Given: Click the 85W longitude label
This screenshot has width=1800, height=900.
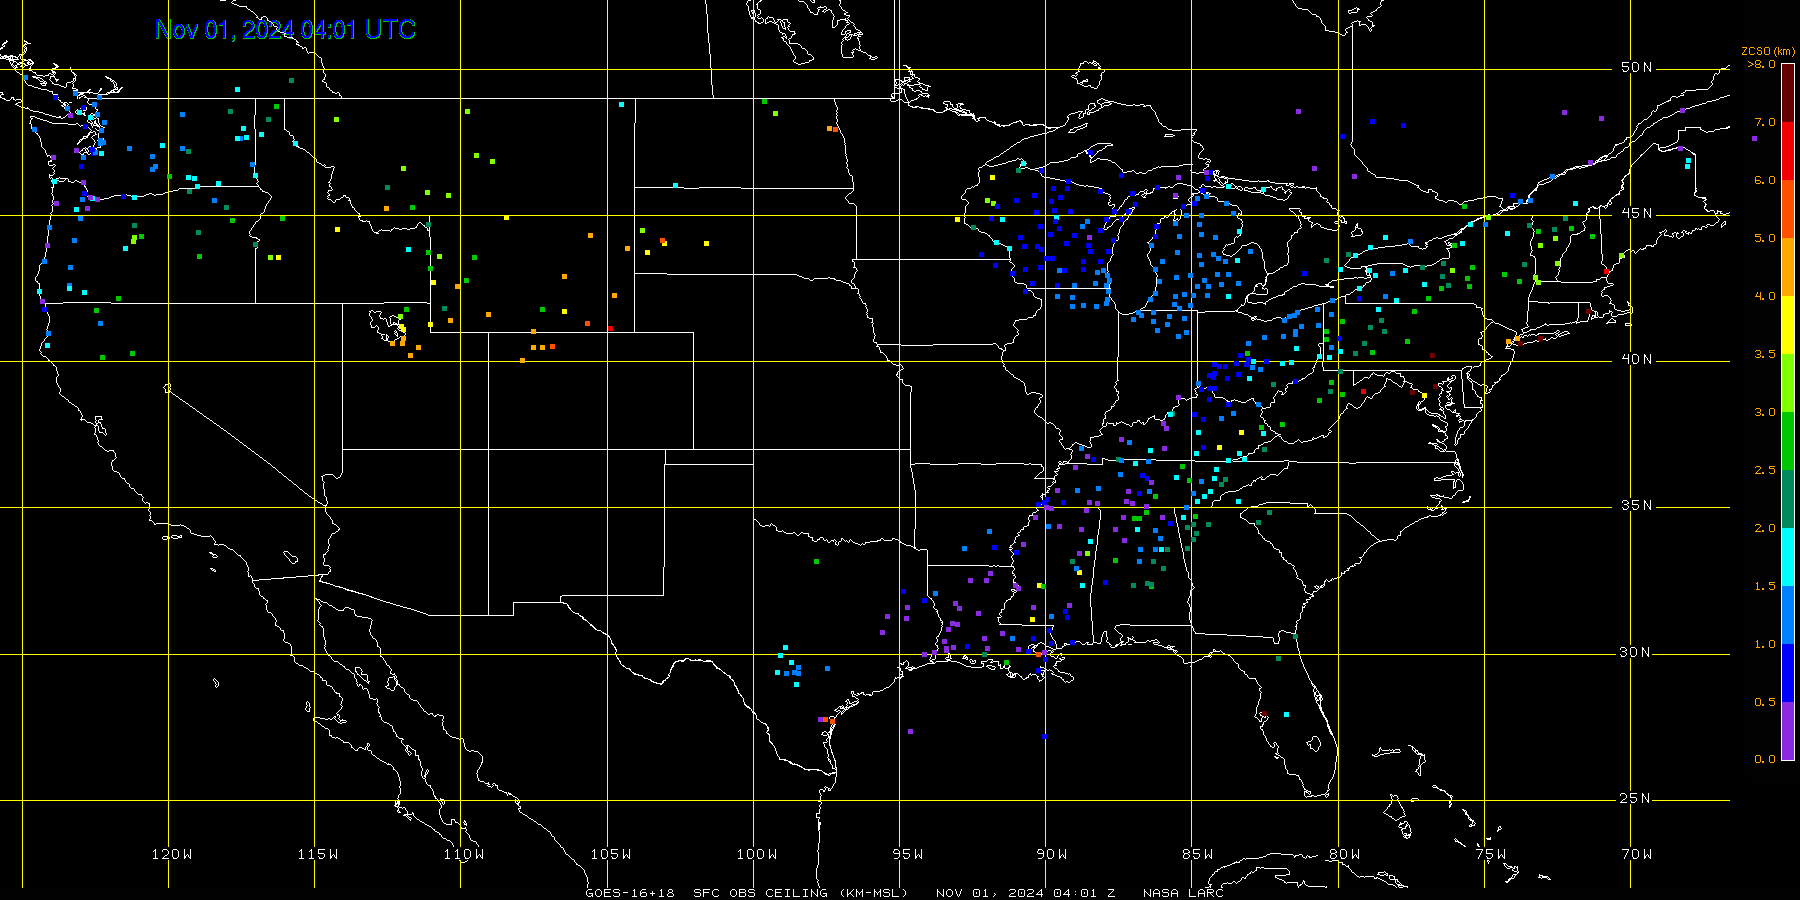Looking at the screenshot, I should coord(1198,854).
